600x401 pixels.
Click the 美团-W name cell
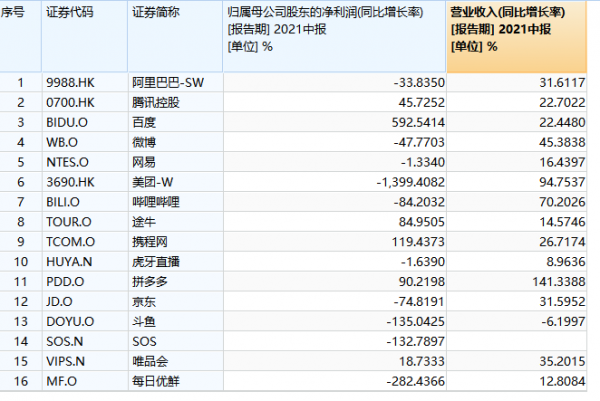176,182
